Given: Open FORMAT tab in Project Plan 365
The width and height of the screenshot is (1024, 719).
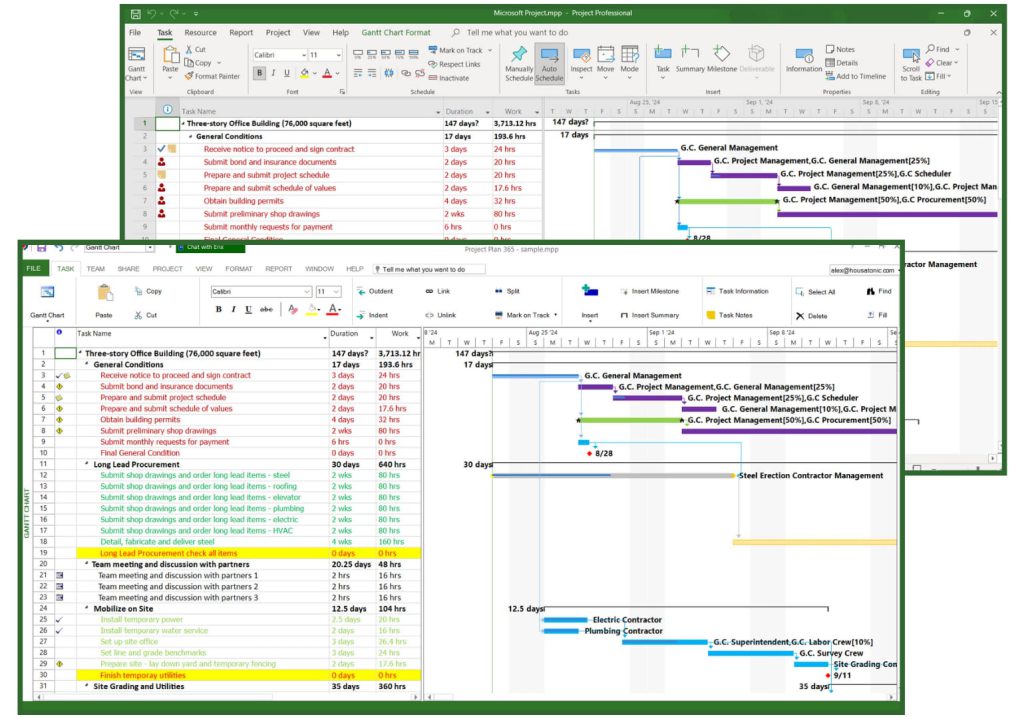Looking at the screenshot, I should (x=238, y=268).
